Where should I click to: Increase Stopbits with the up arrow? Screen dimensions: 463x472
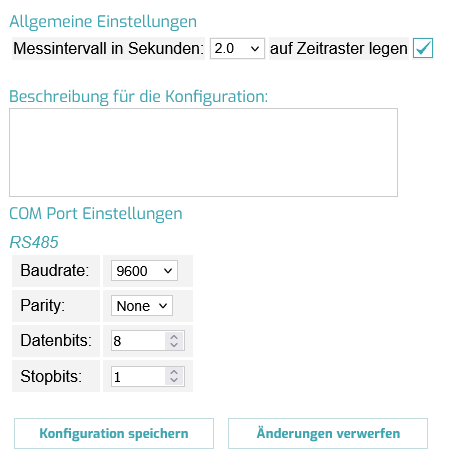[174, 372]
